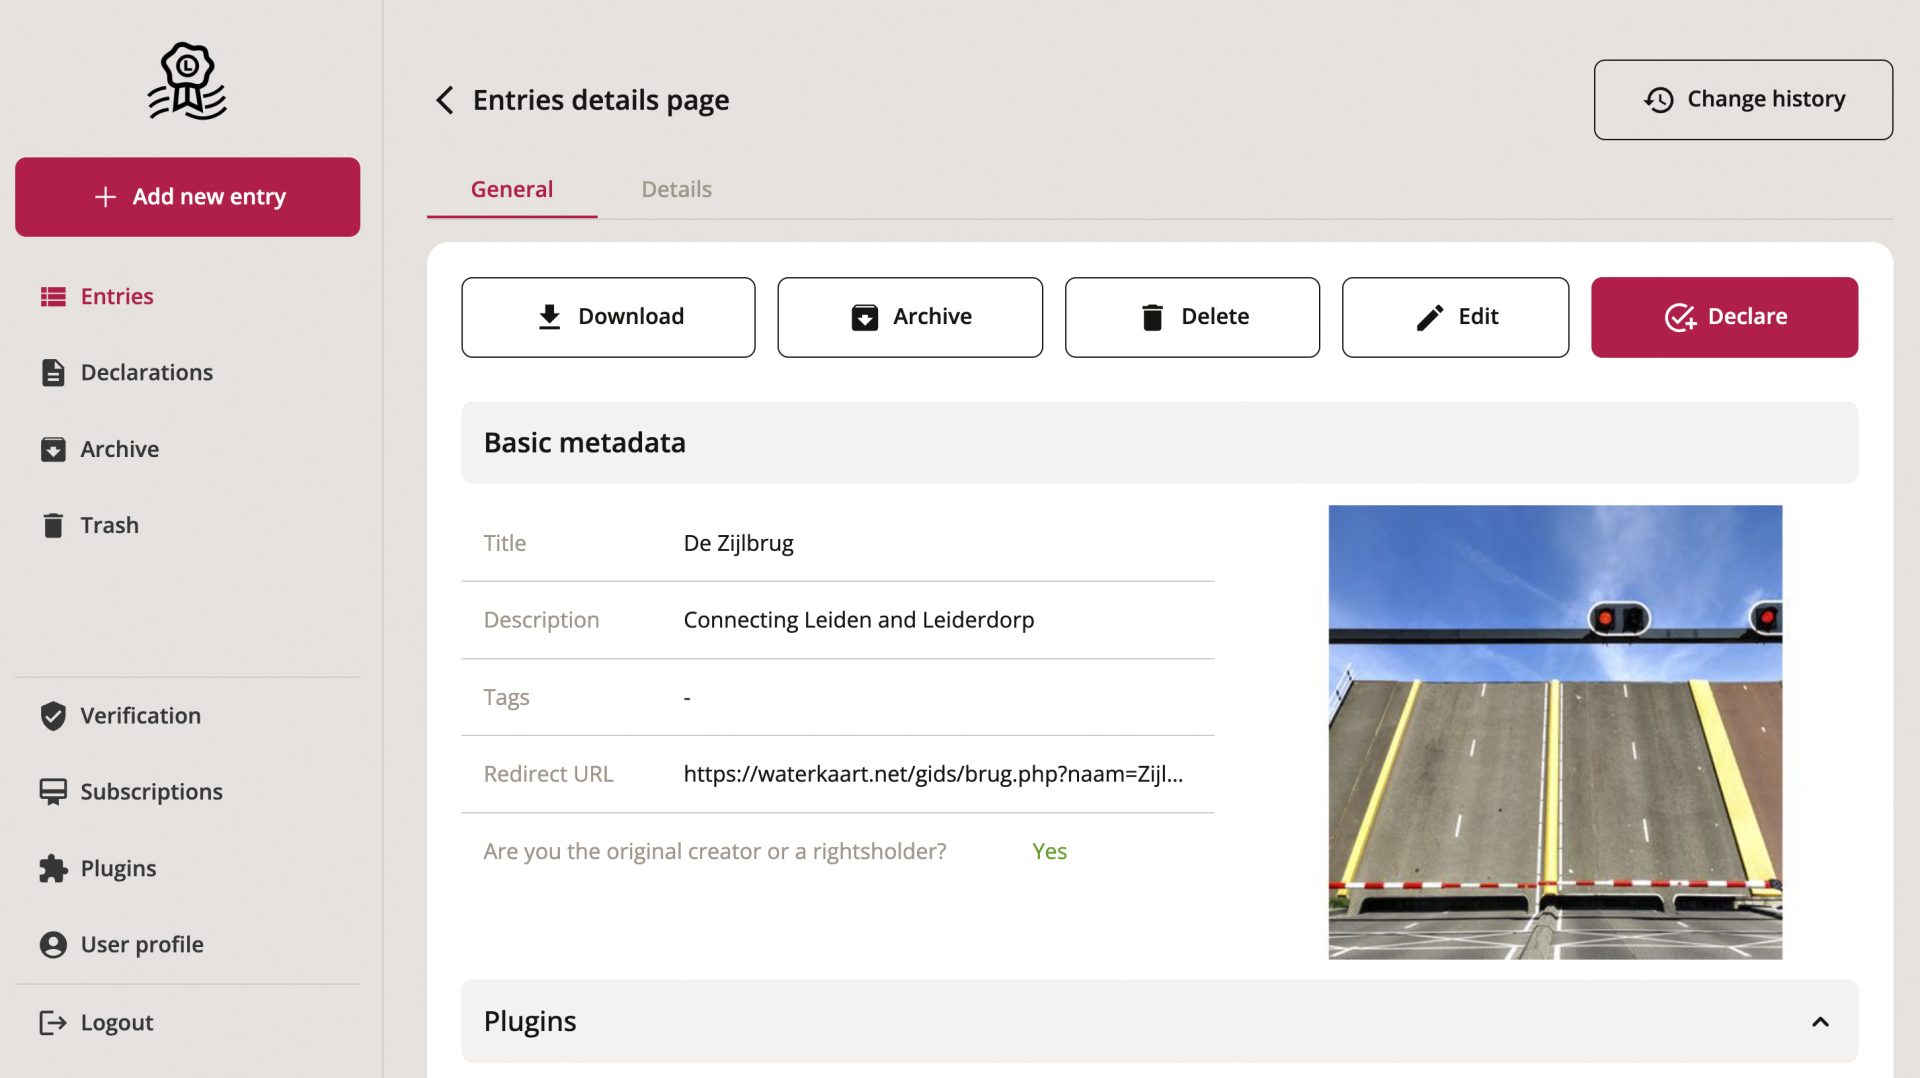Declare this entry with the Declare button
1920x1078 pixels.
point(1724,317)
